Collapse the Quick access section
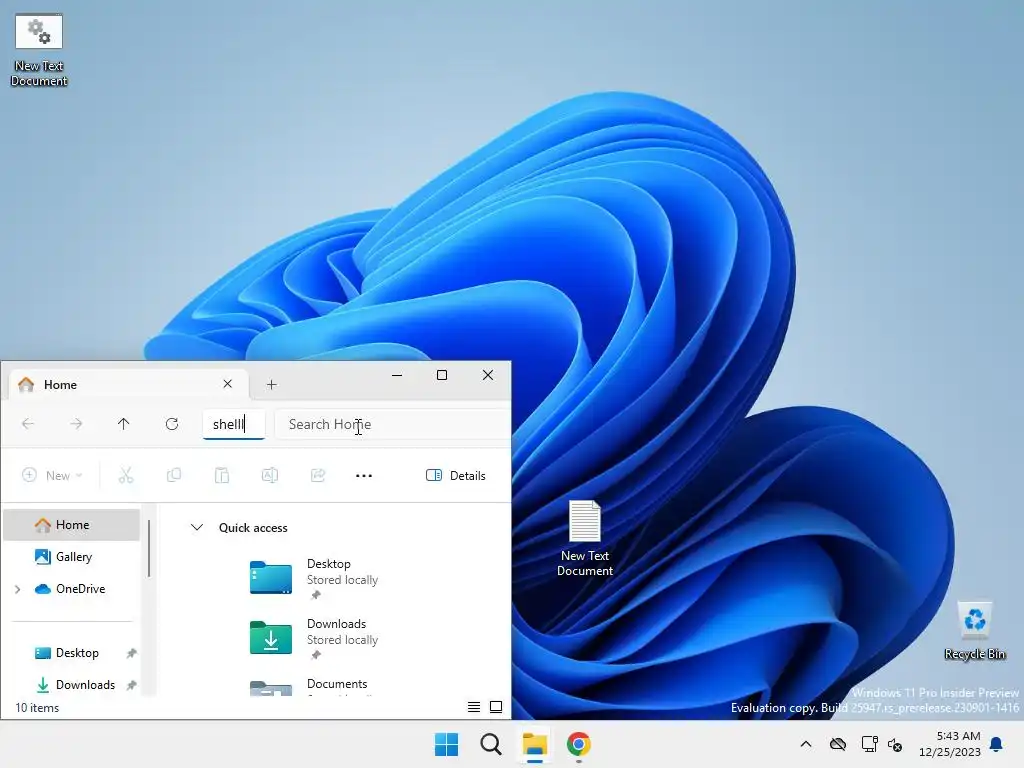1024x768 pixels. [x=197, y=527]
